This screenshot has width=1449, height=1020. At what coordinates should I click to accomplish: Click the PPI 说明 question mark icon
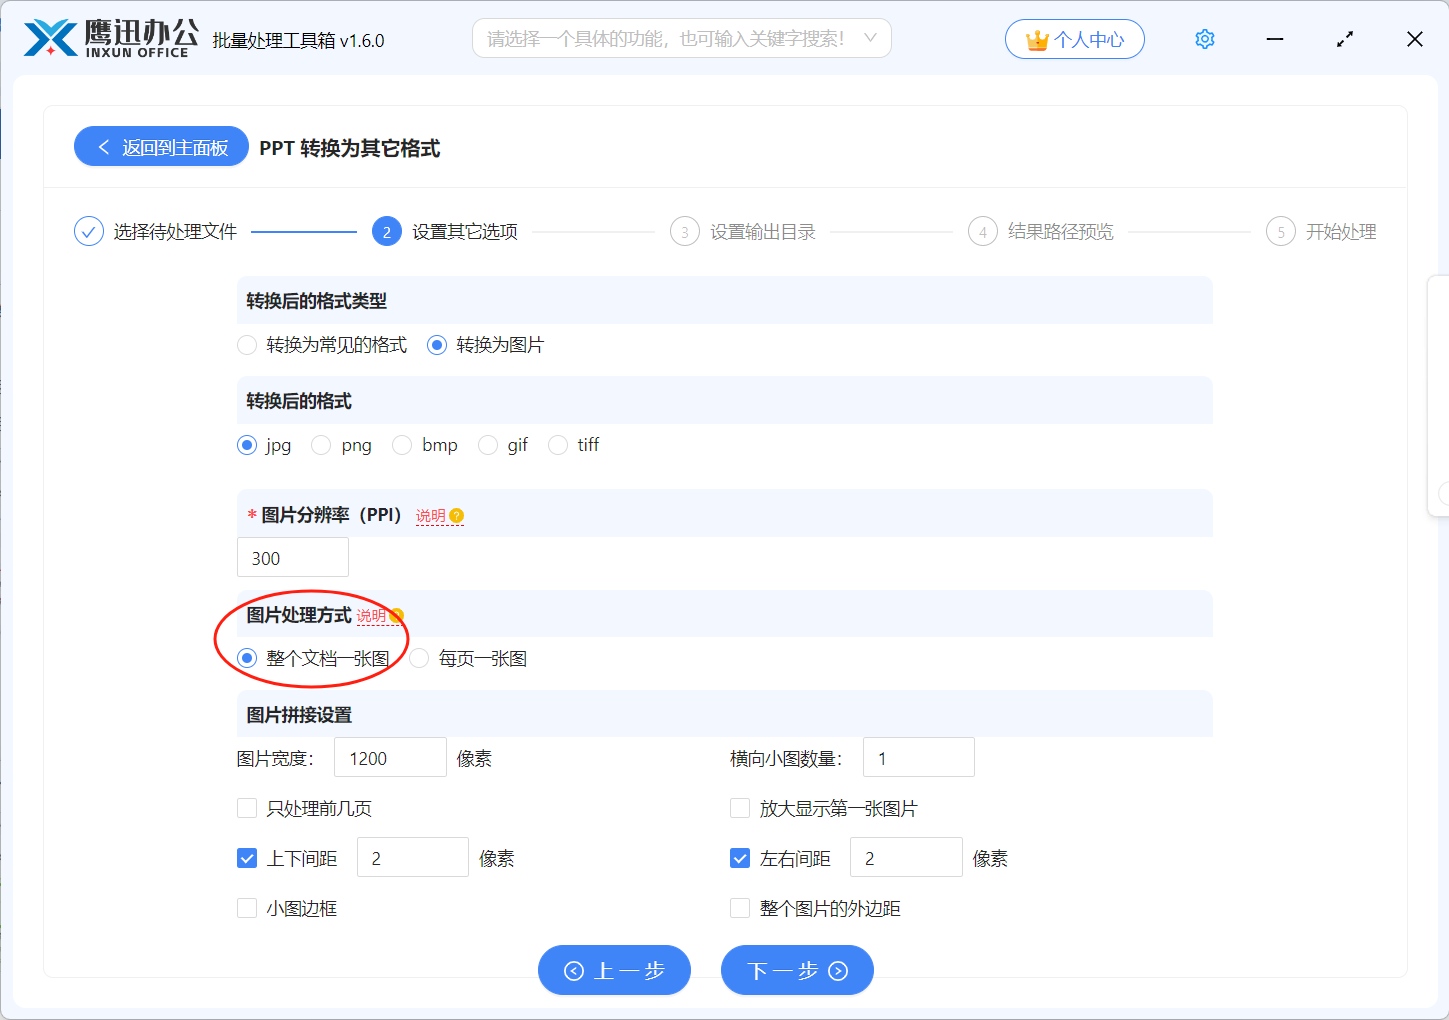click(x=457, y=516)
